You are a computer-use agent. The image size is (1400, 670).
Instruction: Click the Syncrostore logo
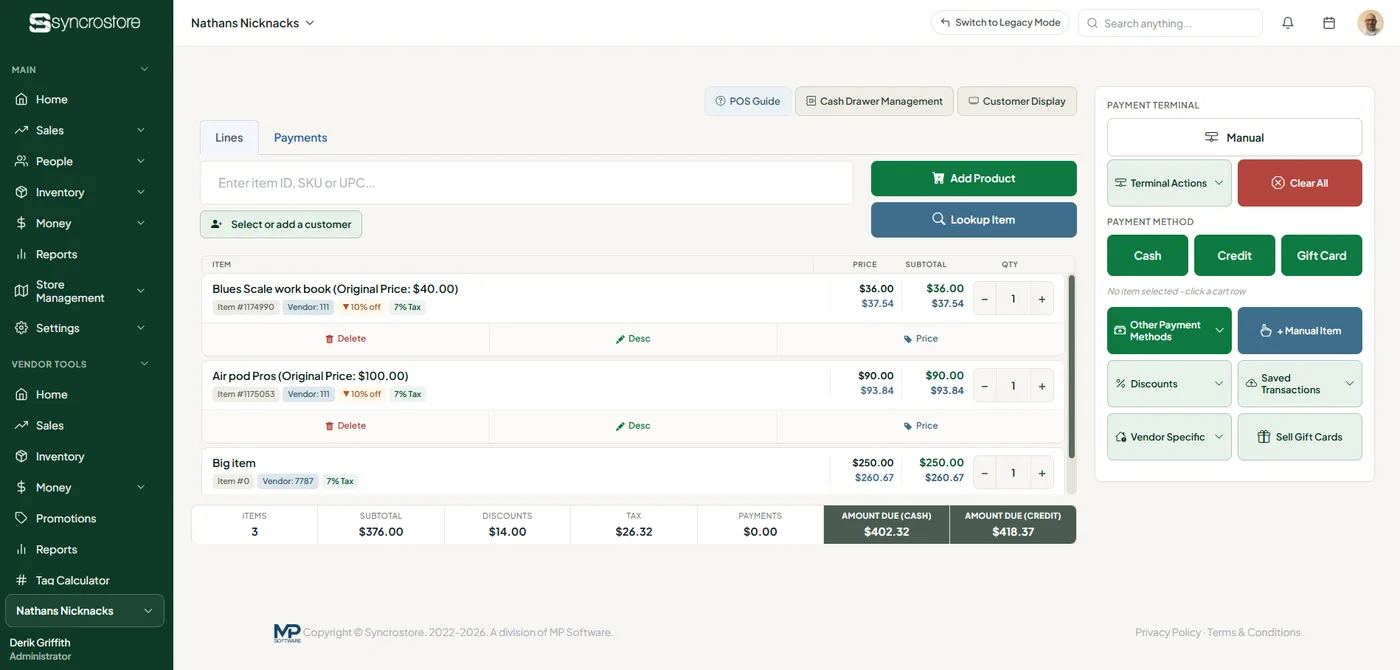[85, 22]
